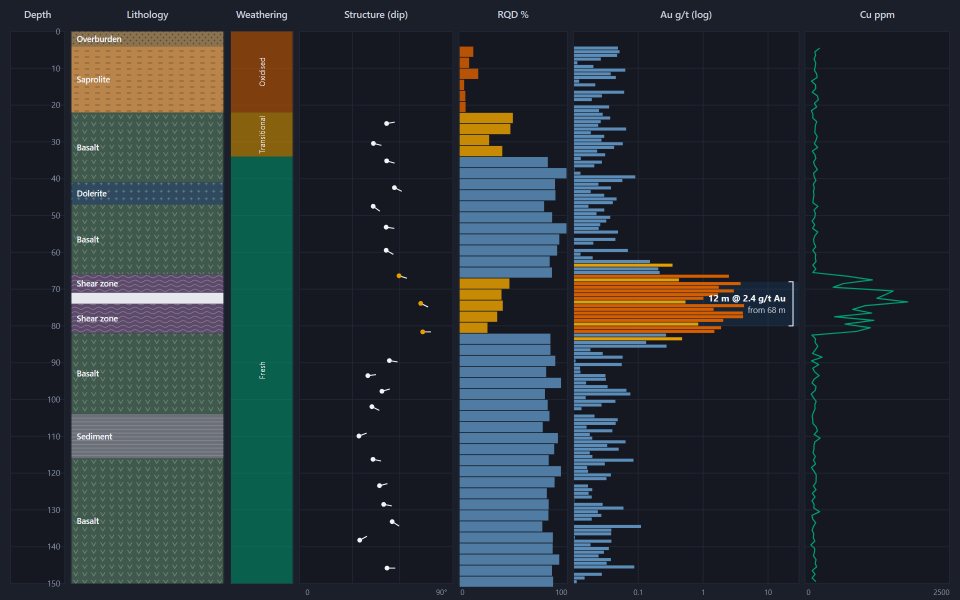This screenshot has height=600, width=960.
Task: Select the "Au g/t (log)" track header
Action: 686,15
